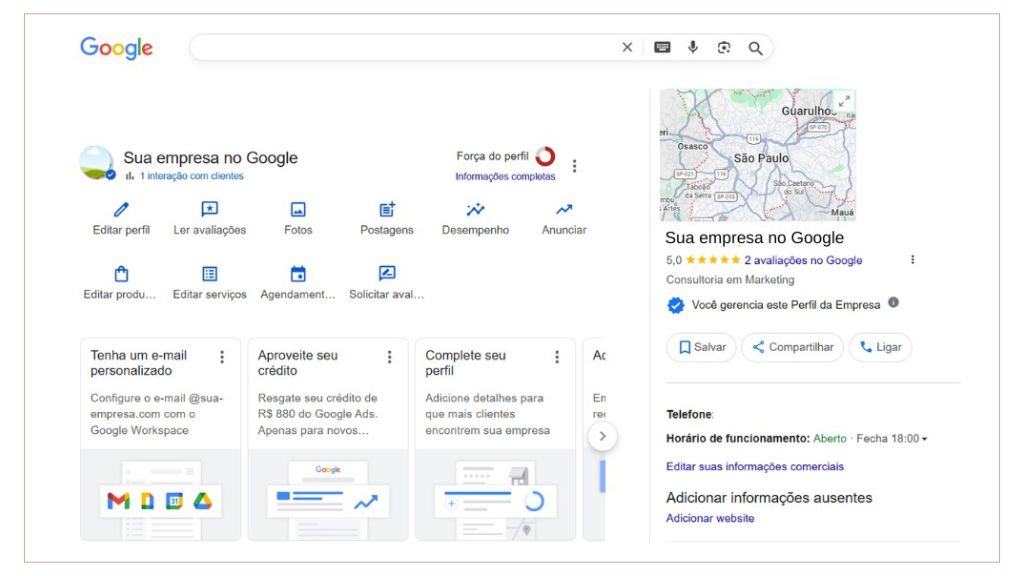The height and width of the screenshot is (576, 1024).
Task: Open options menu on e-mail personalizado card
Action: pos(222,357)
